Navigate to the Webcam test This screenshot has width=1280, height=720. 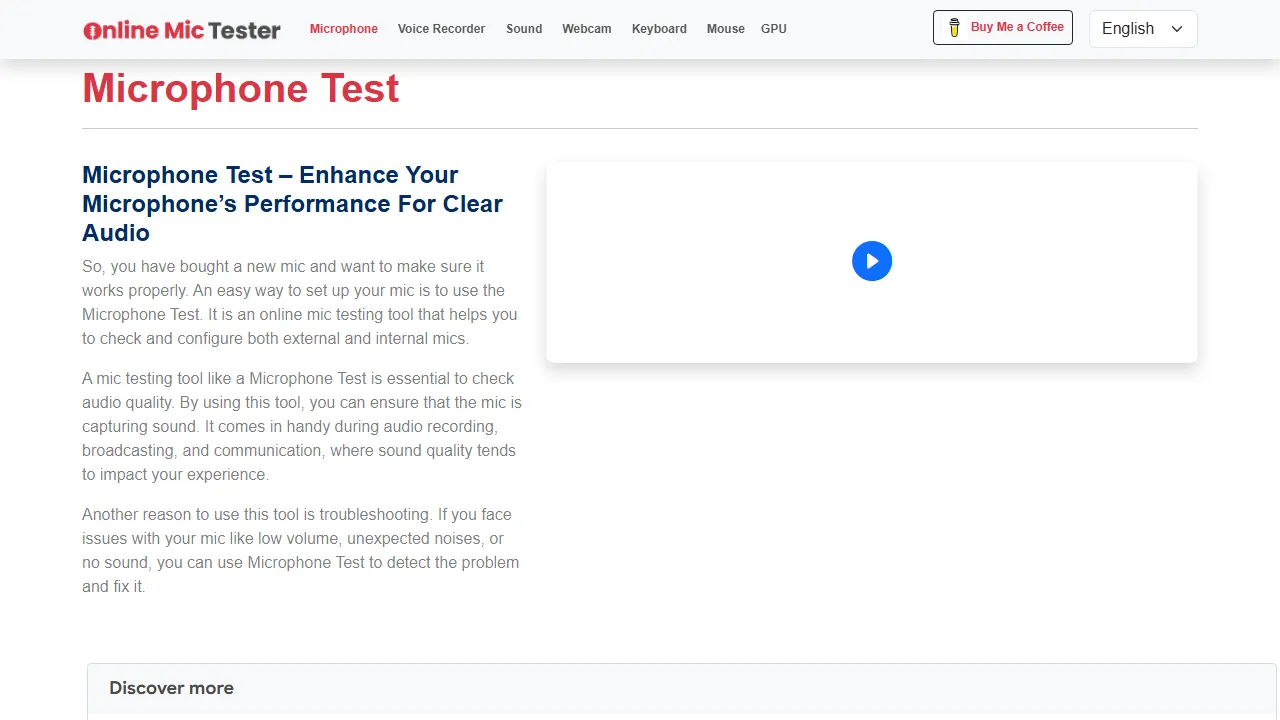pos(586,29)
